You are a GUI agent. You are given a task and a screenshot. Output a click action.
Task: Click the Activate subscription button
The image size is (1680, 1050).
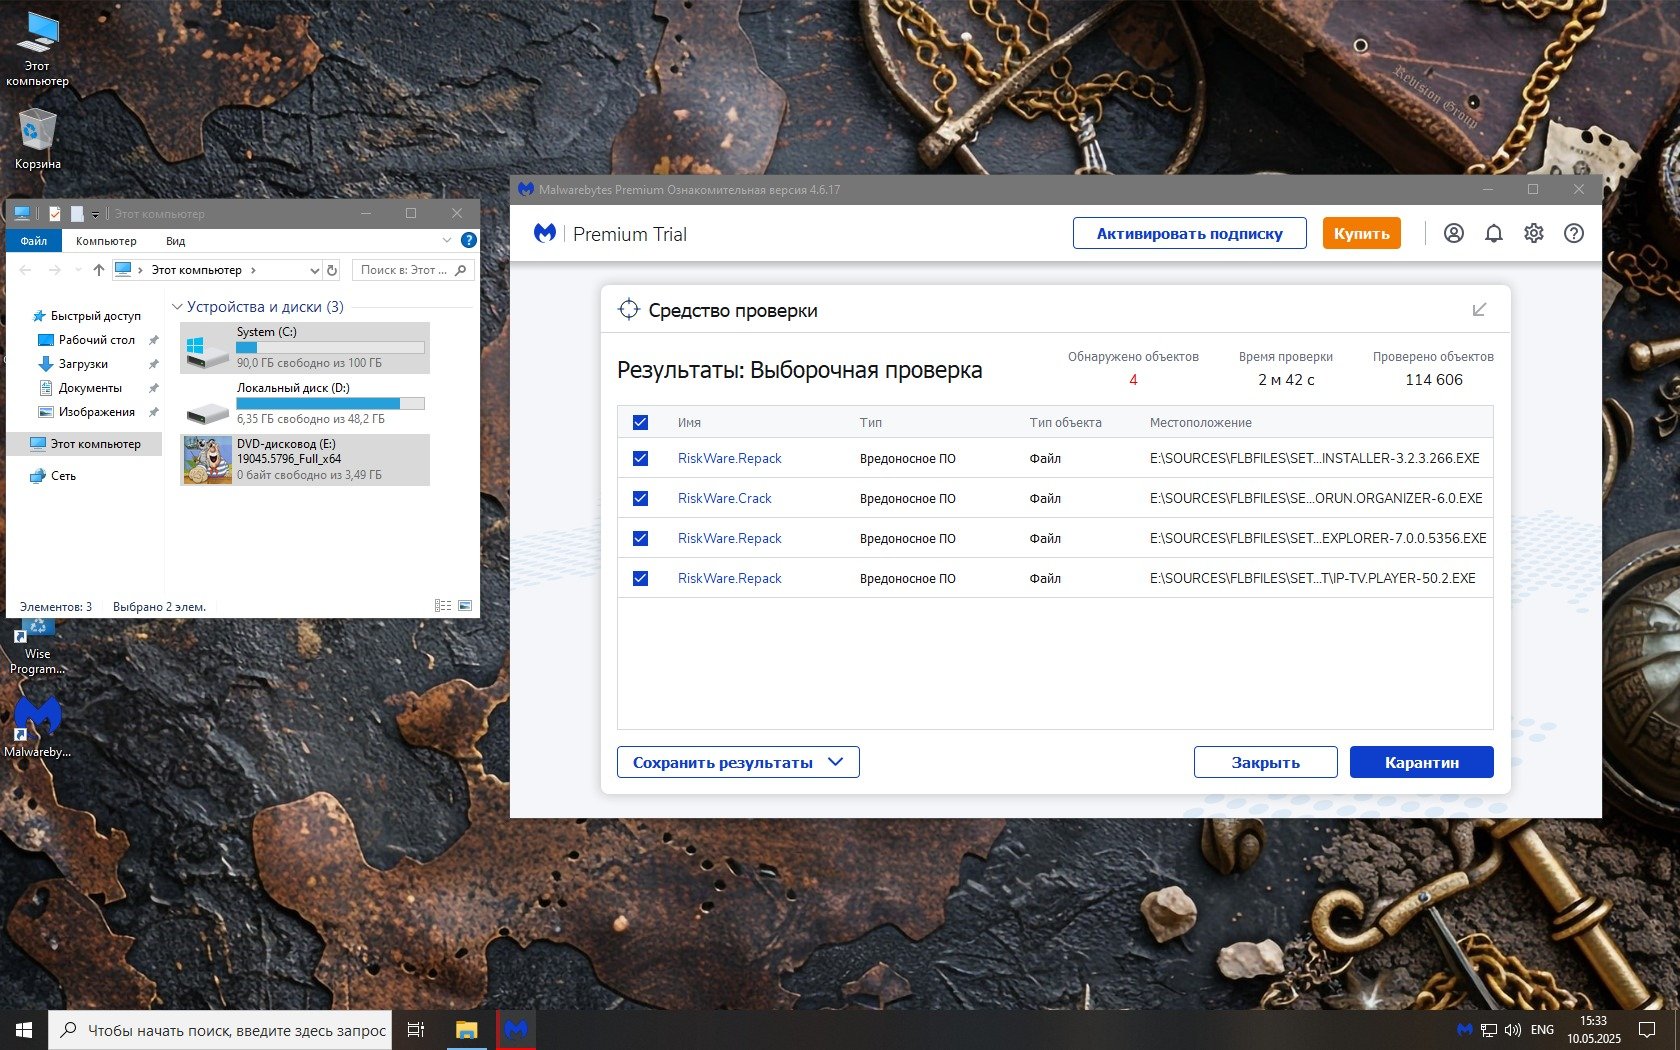1189,233
